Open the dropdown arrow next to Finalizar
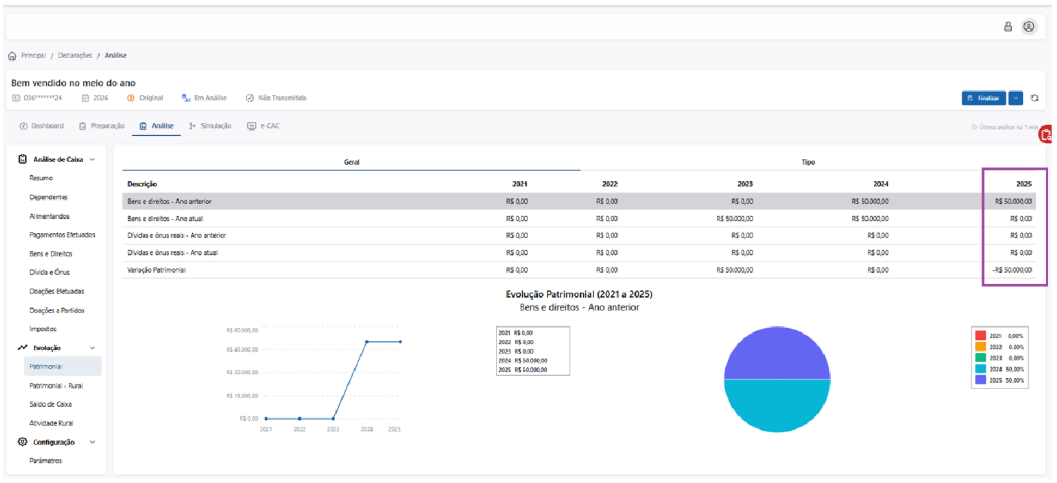 pos(1016,98)
